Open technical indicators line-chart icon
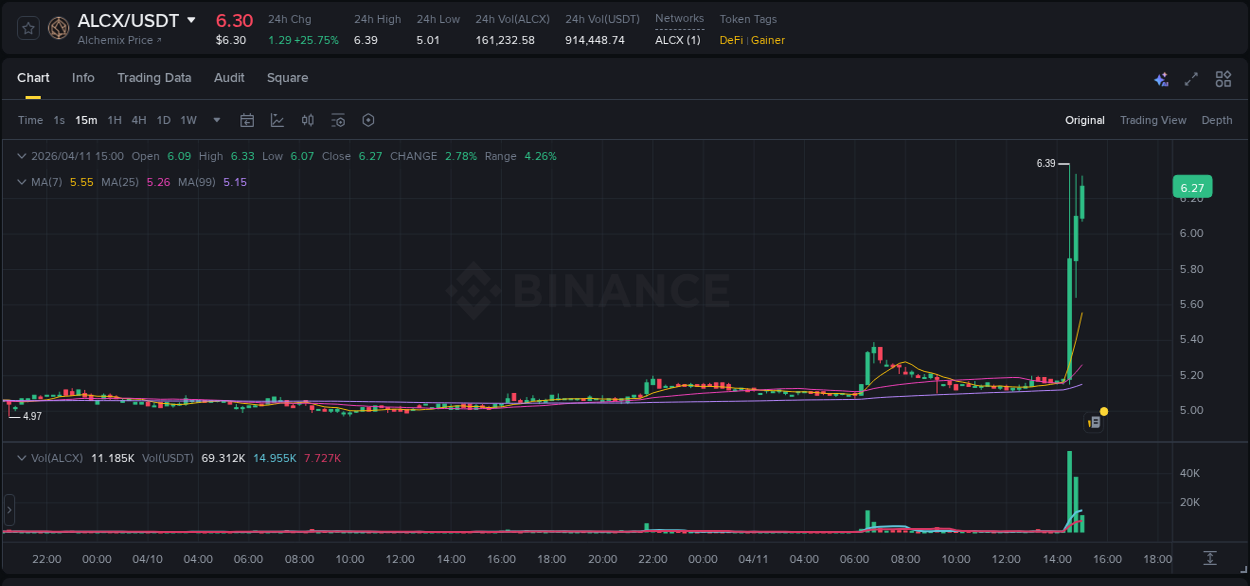 pyautogui.click(x=277, y=120)
